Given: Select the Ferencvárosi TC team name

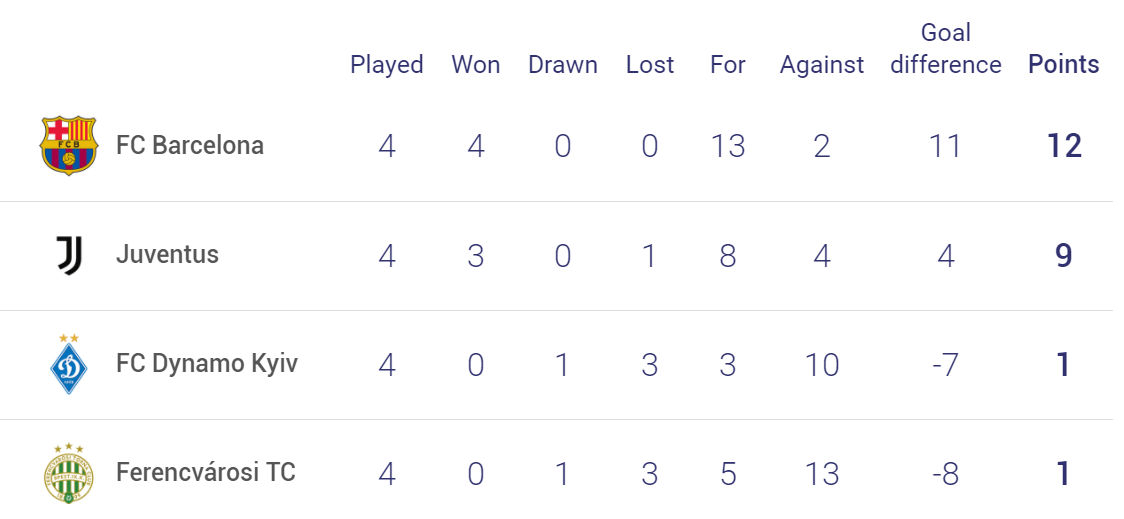Looking at the screenshot, I should (206, 473).
